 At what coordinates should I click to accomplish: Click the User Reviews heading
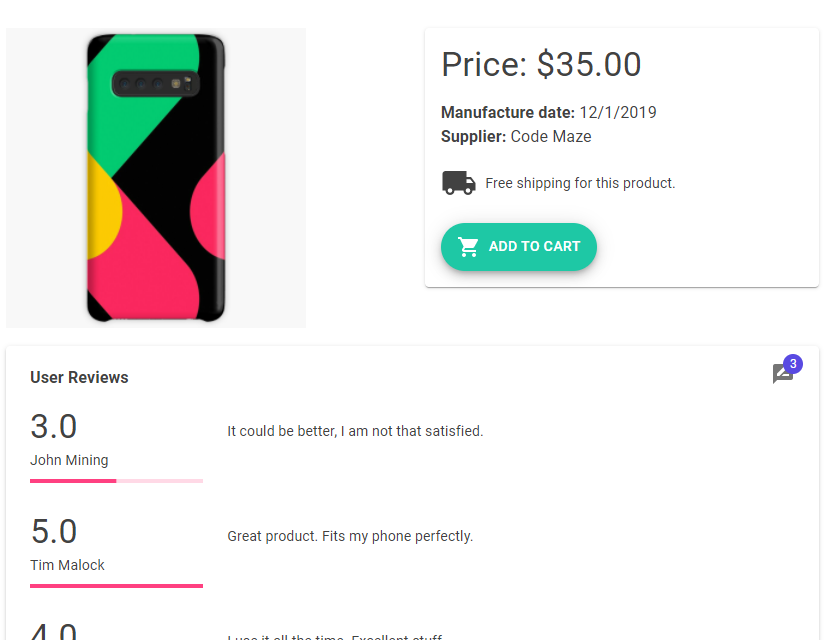coord(79,378)
